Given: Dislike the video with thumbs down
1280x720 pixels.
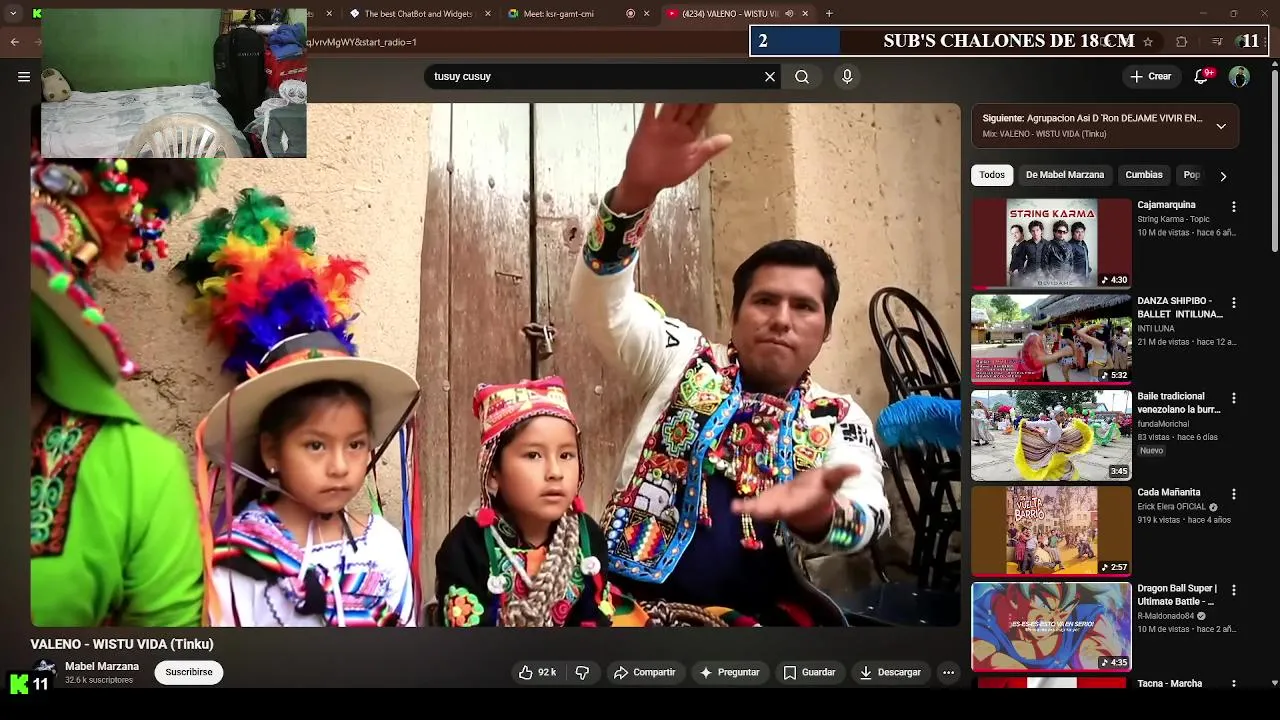Looking at the screenshot, I should (x=582, y=673).
